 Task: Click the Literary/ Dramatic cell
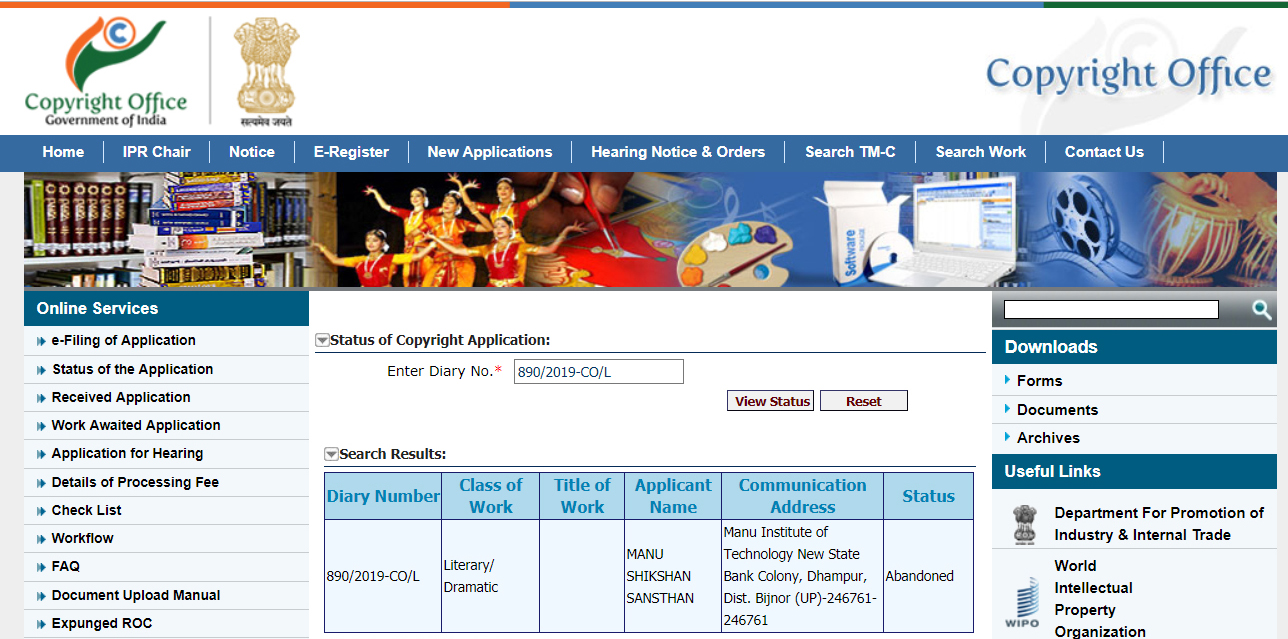click(x=491, y=576)
